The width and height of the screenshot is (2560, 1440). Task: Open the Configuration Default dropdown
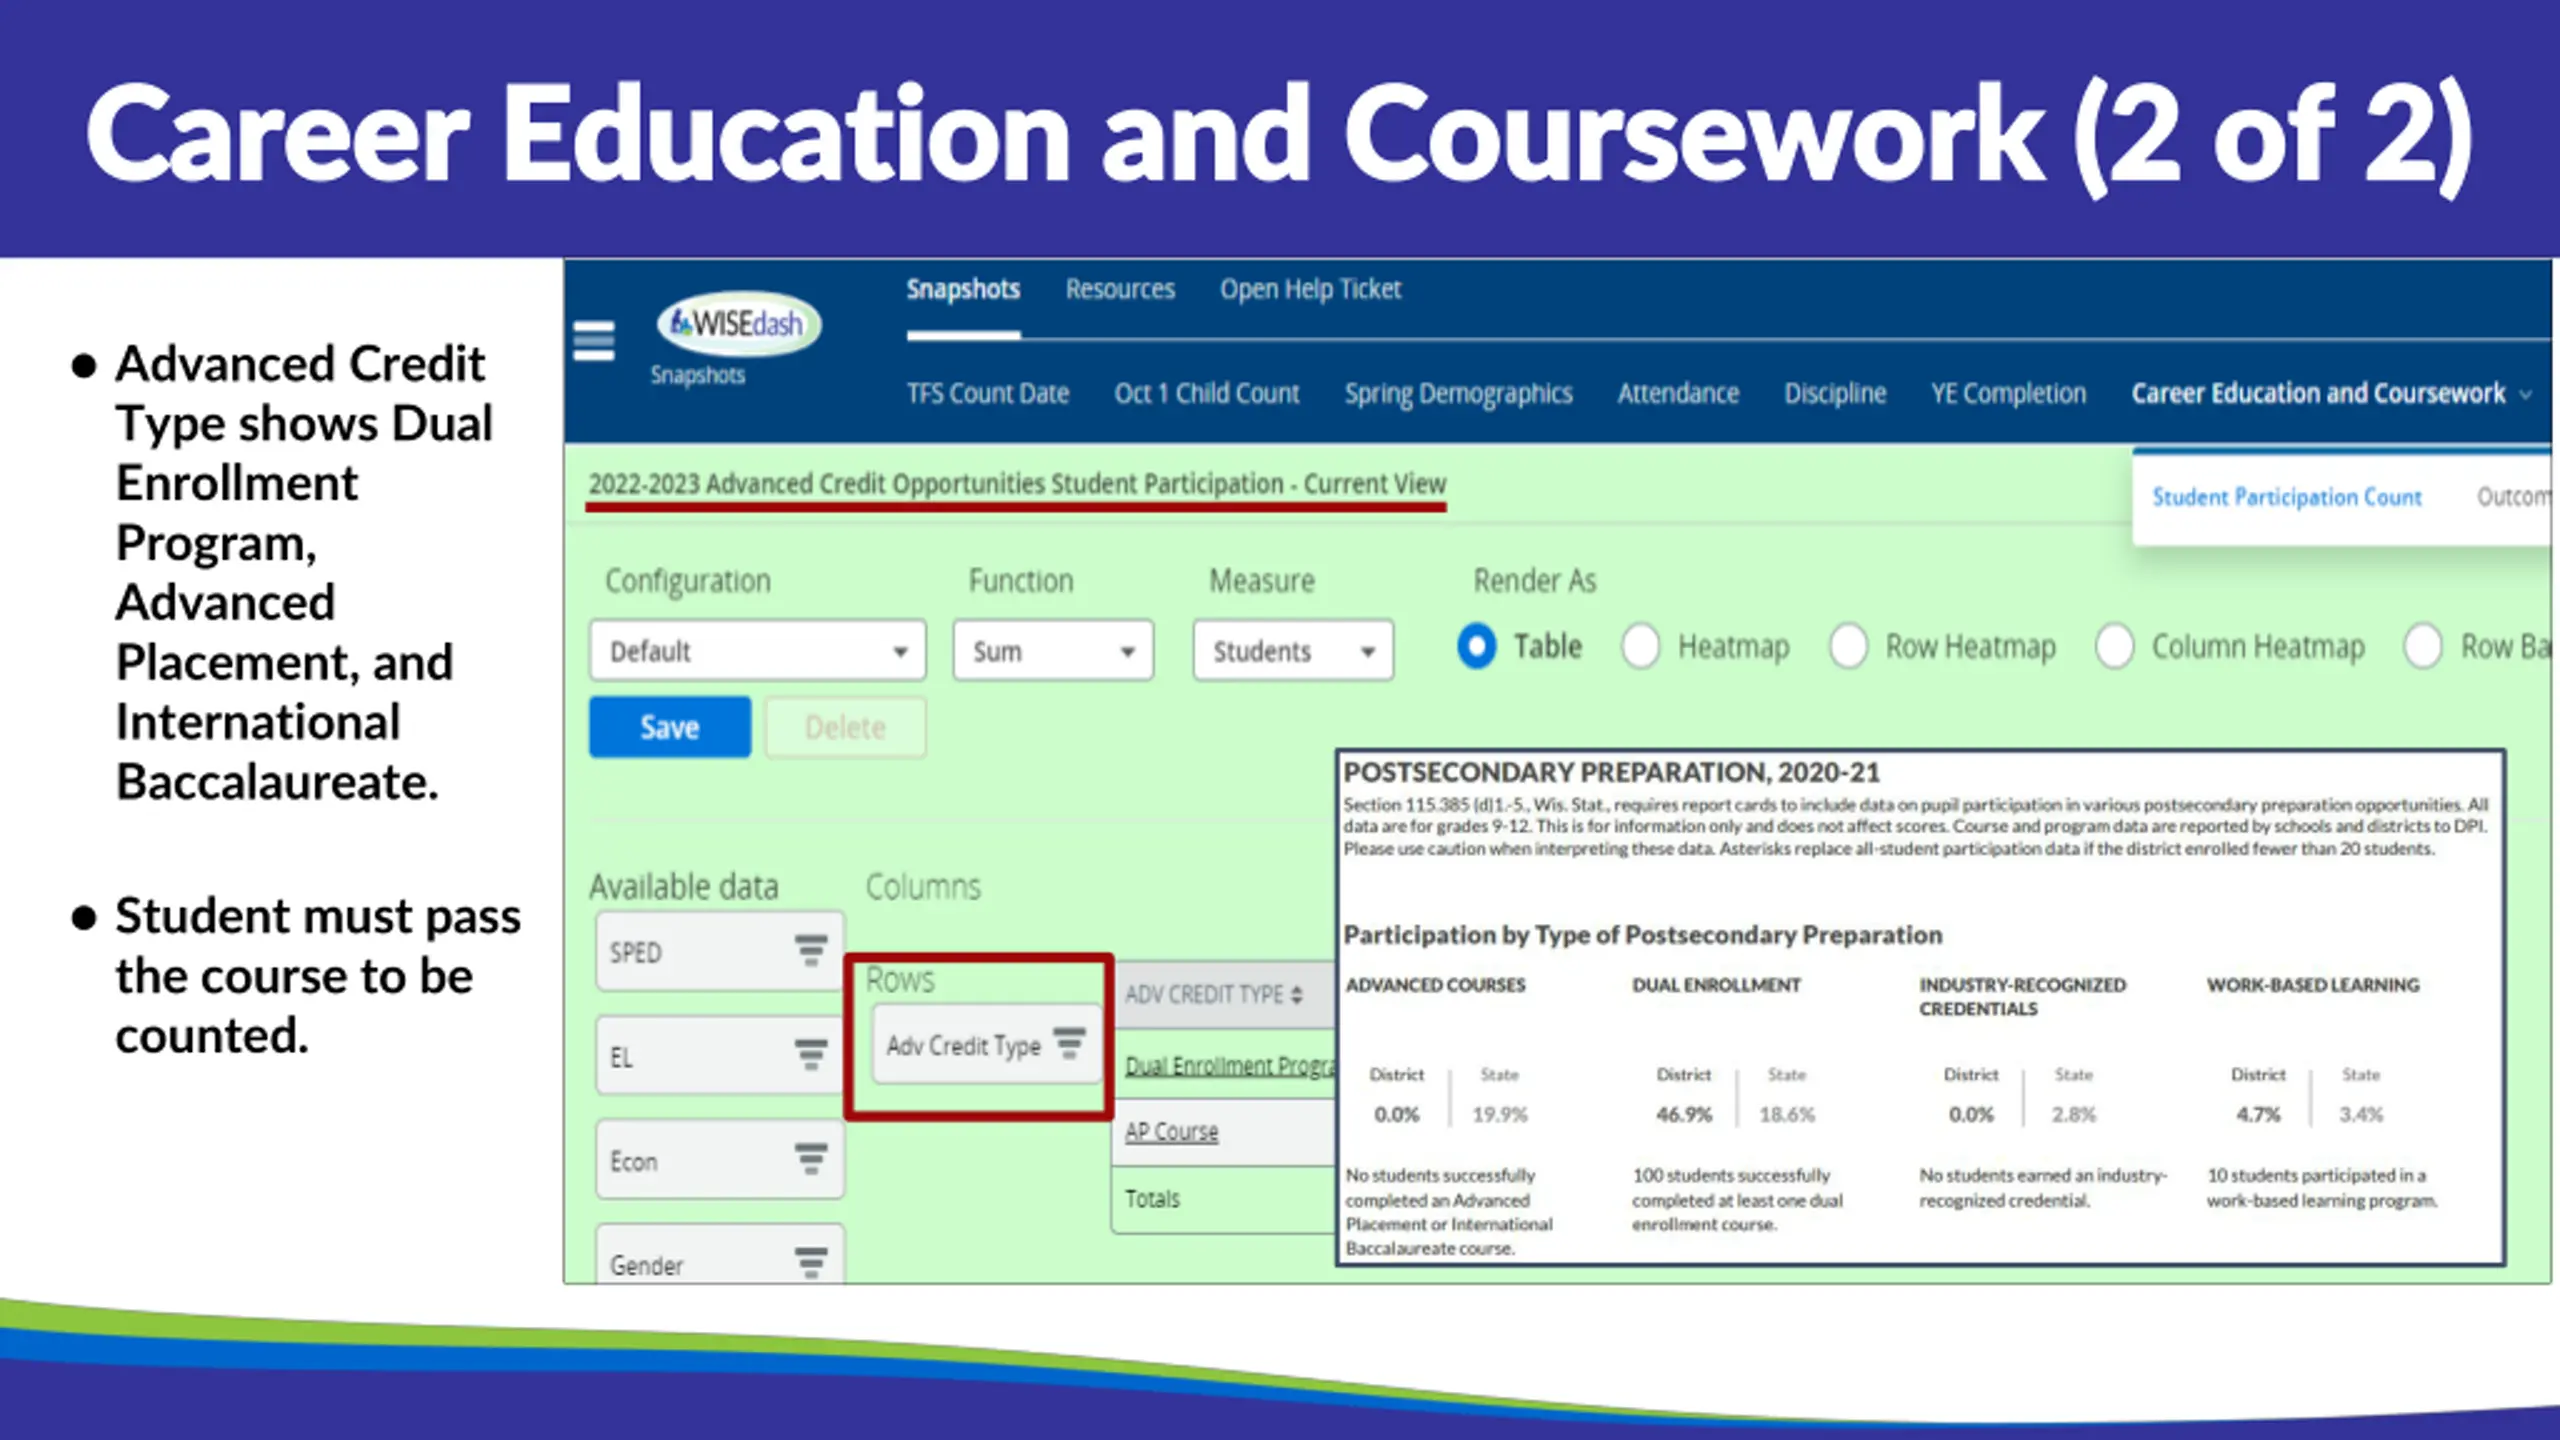pos(757,651)
